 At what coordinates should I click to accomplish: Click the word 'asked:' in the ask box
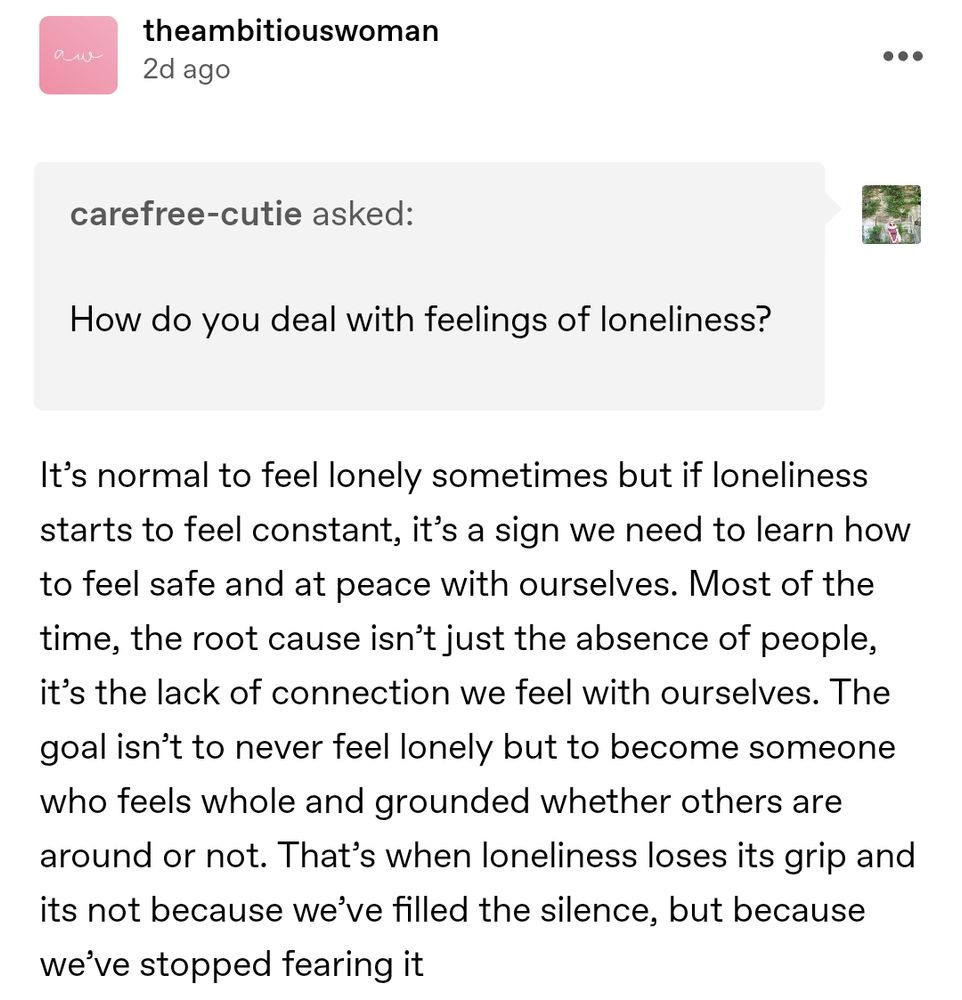pos(362,213)
